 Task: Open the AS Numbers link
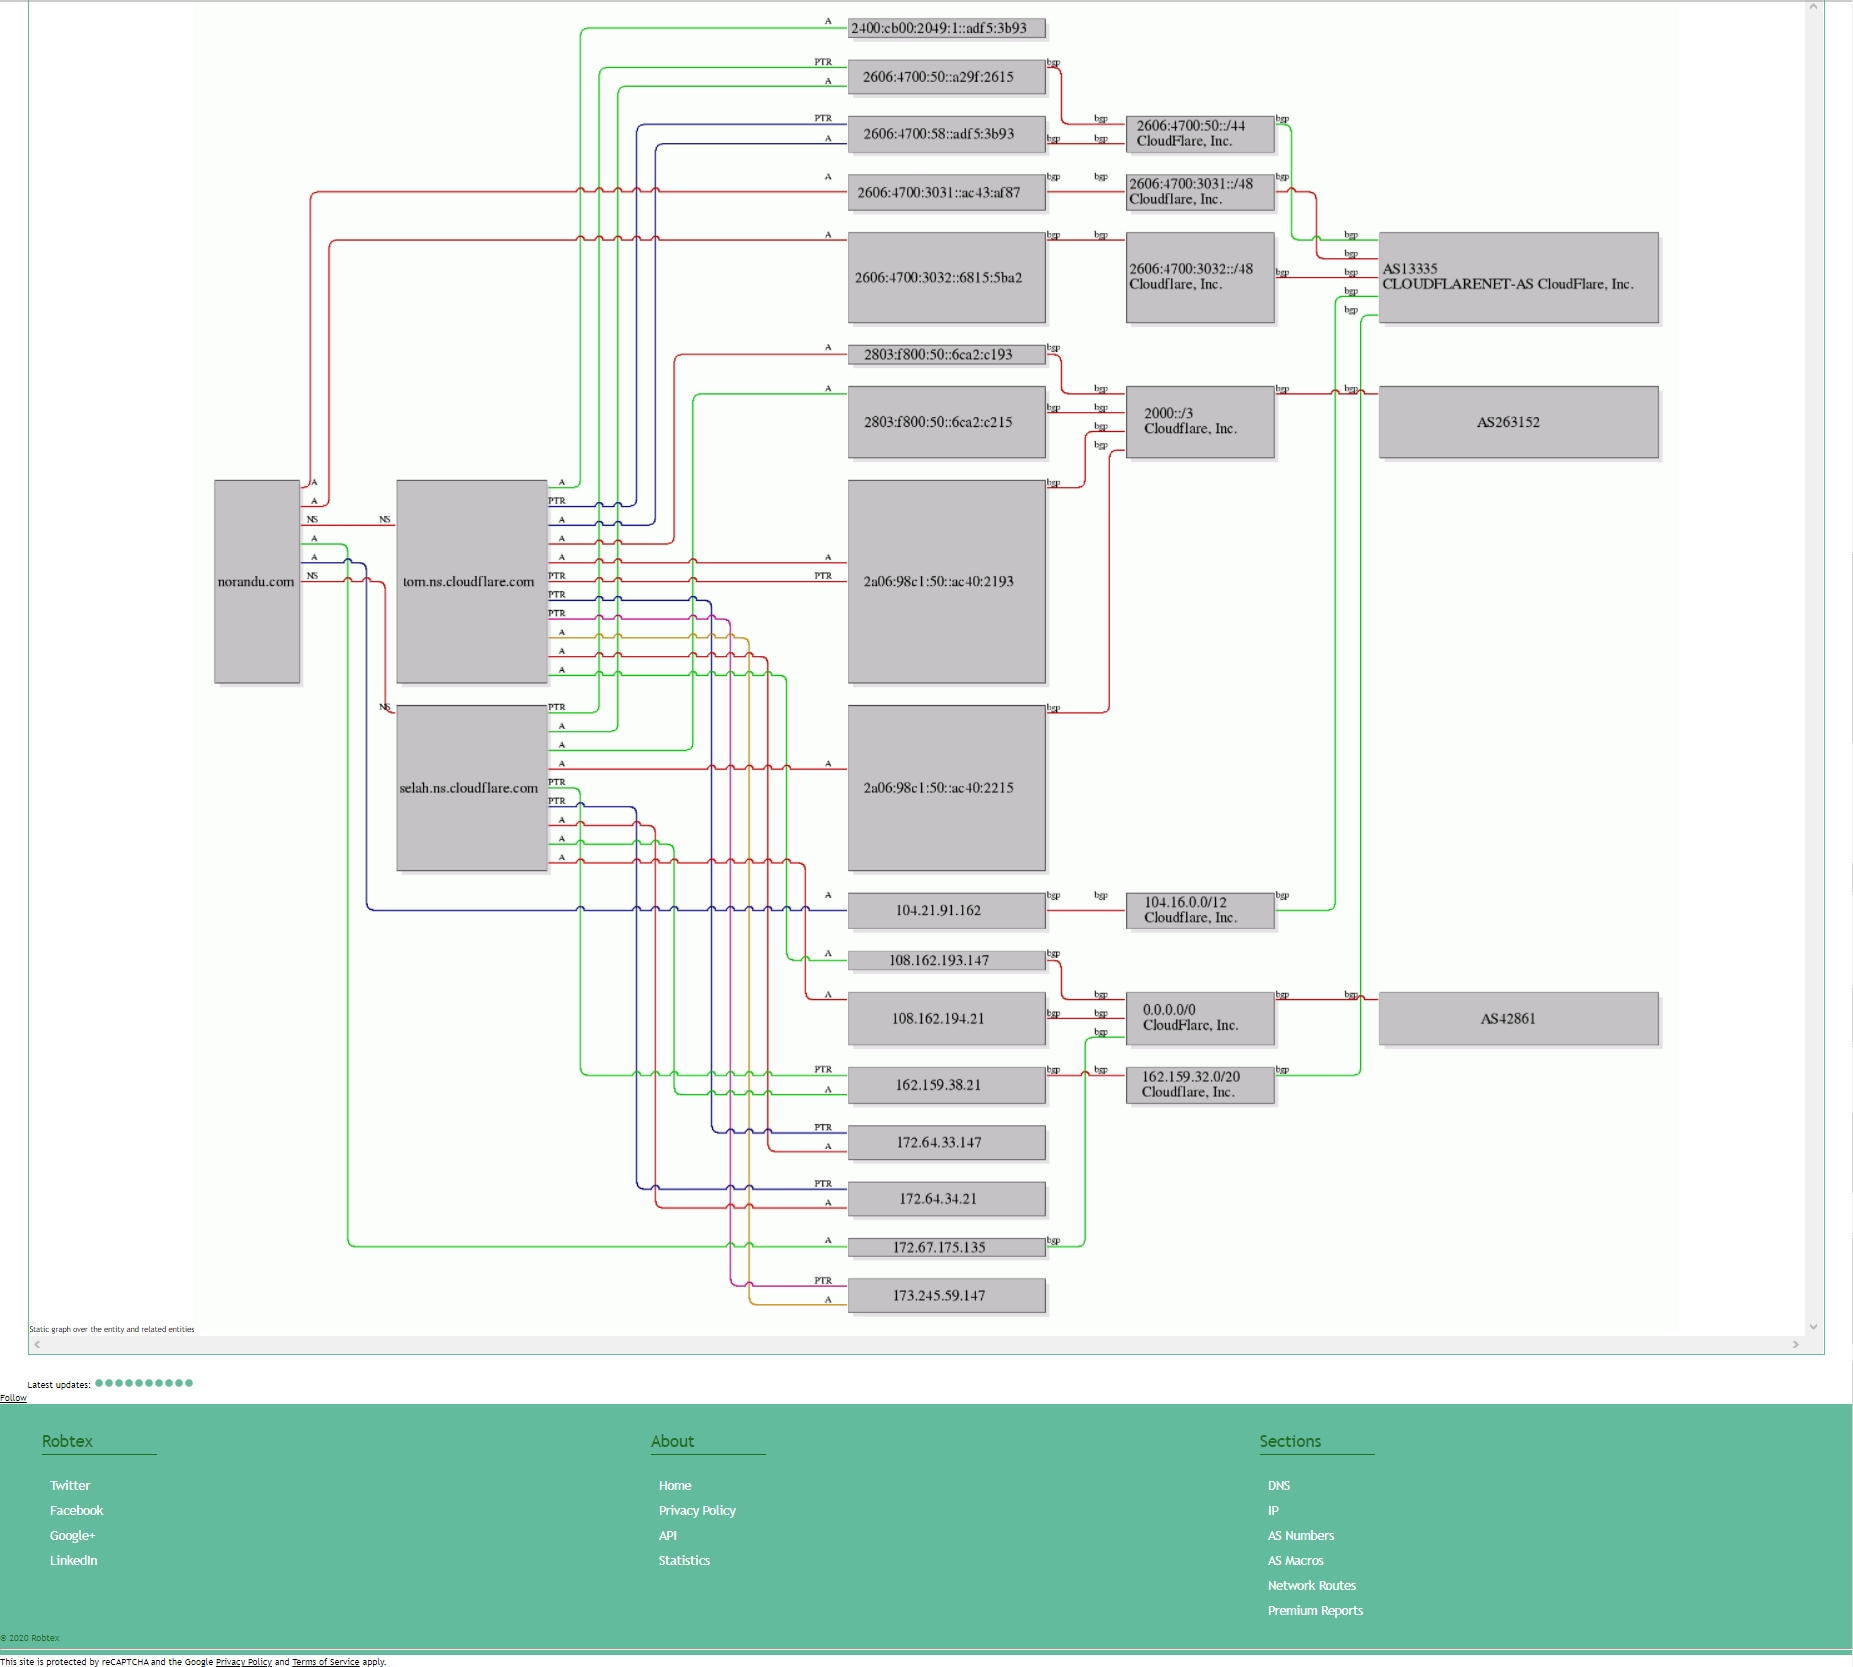1301,1536
